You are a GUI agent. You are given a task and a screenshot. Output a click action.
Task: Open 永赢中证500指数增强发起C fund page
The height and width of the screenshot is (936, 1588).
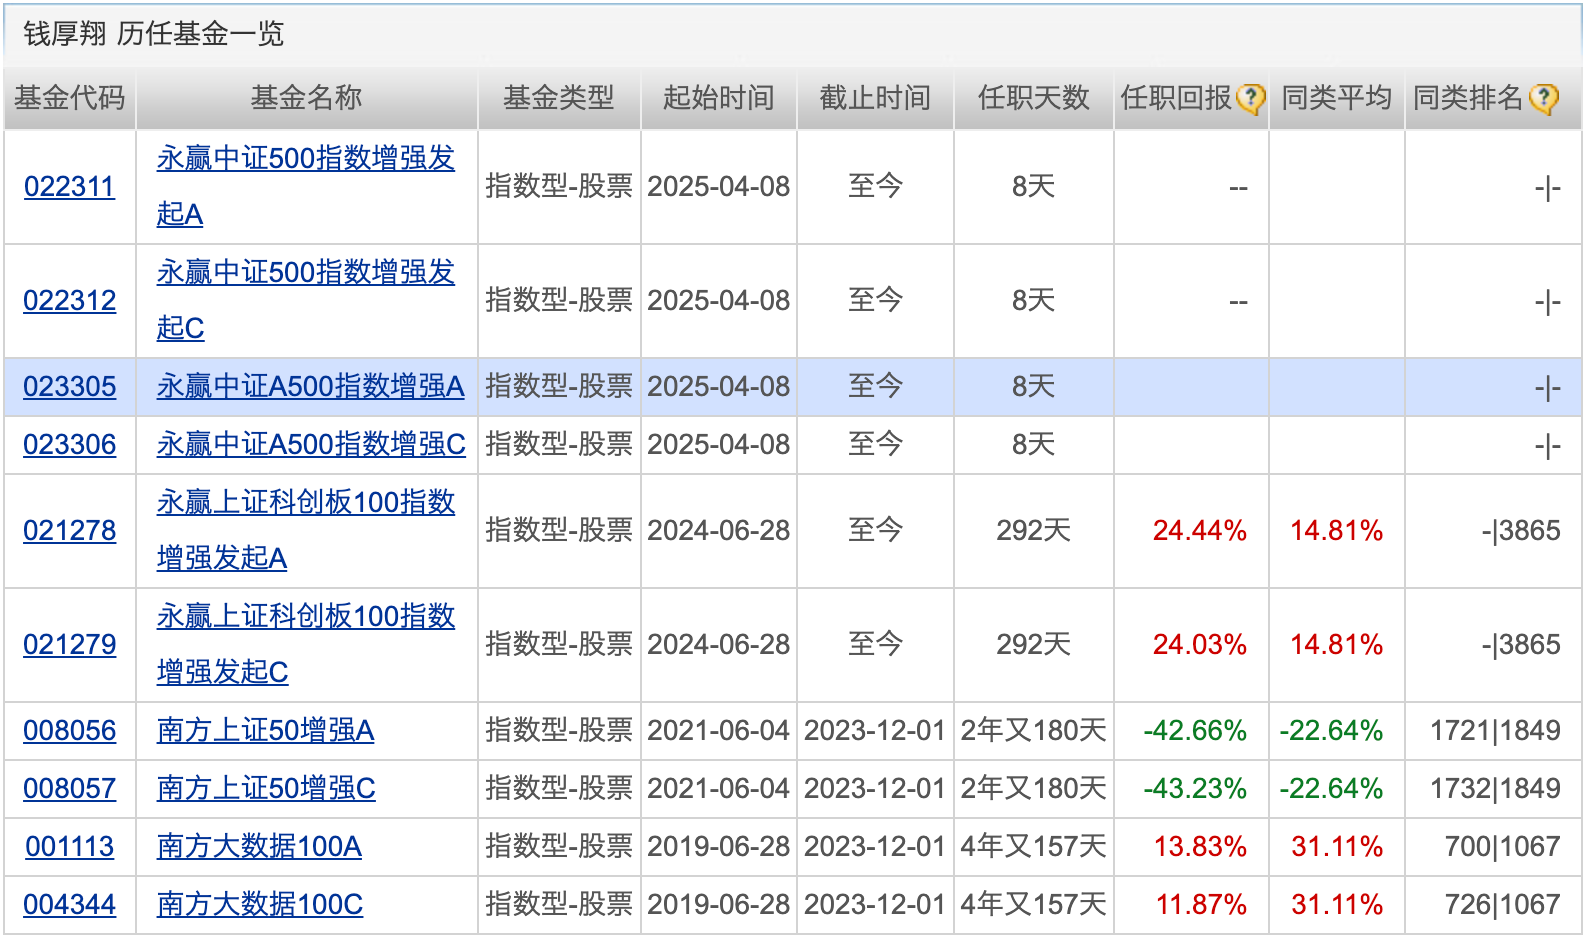pyautogui.click(x=305, y=300)
